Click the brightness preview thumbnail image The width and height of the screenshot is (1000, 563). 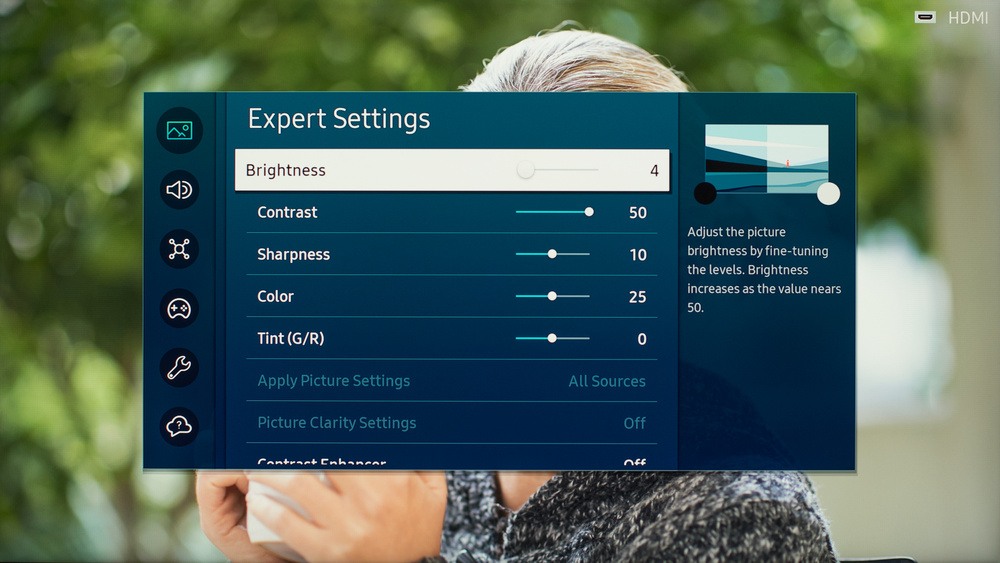[x=766, y=158]
